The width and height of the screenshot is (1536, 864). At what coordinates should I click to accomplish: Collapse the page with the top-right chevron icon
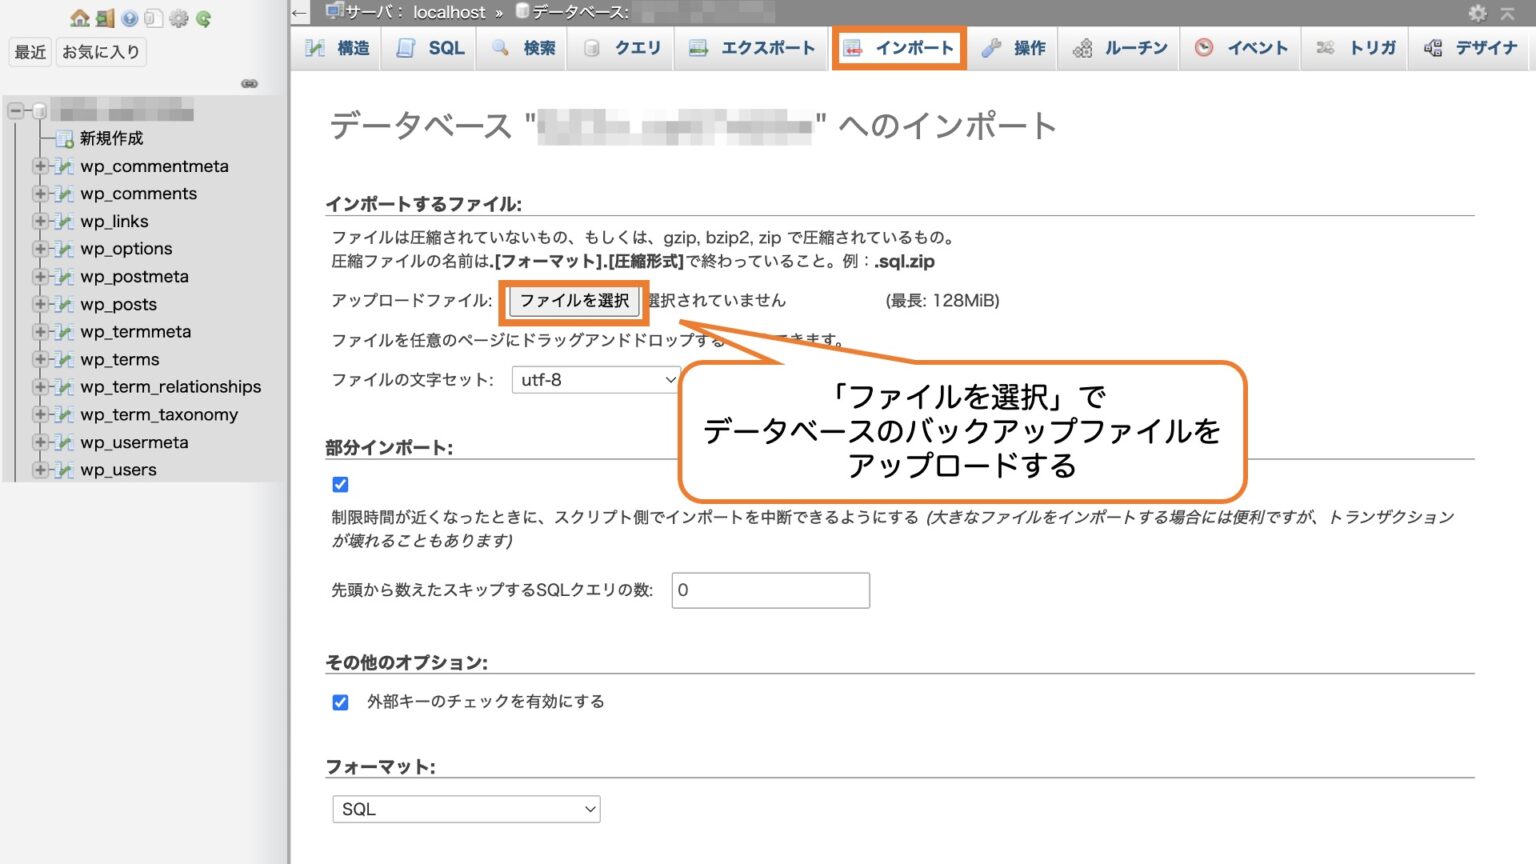click(1508, 14)
